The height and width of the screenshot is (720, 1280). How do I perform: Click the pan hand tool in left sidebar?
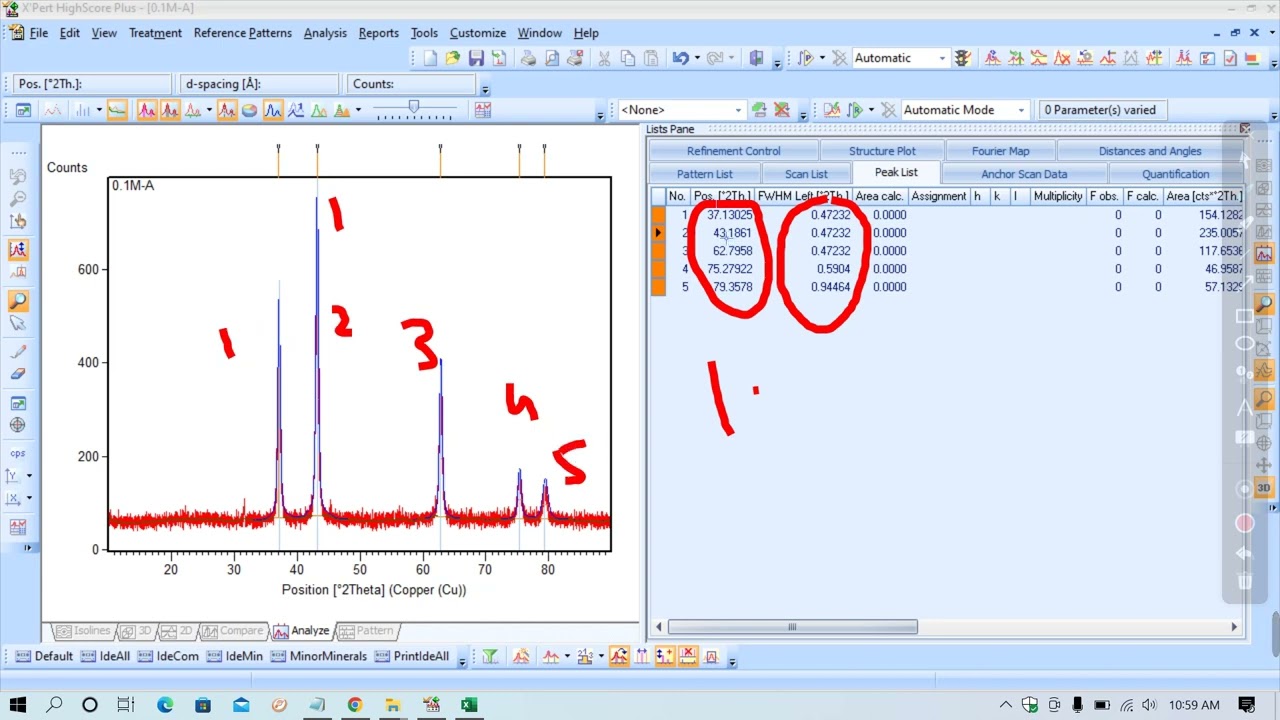click(x=17, y=222)
